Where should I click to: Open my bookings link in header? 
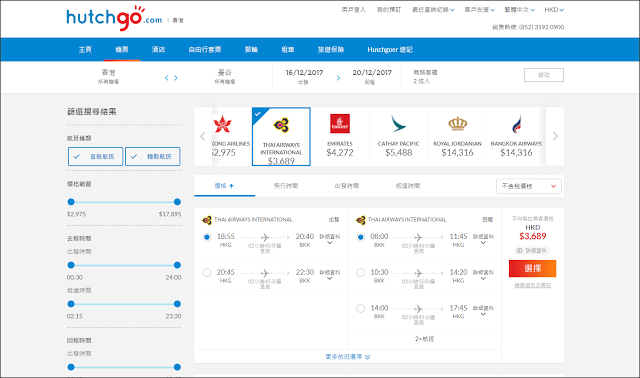tap(389, 9)
